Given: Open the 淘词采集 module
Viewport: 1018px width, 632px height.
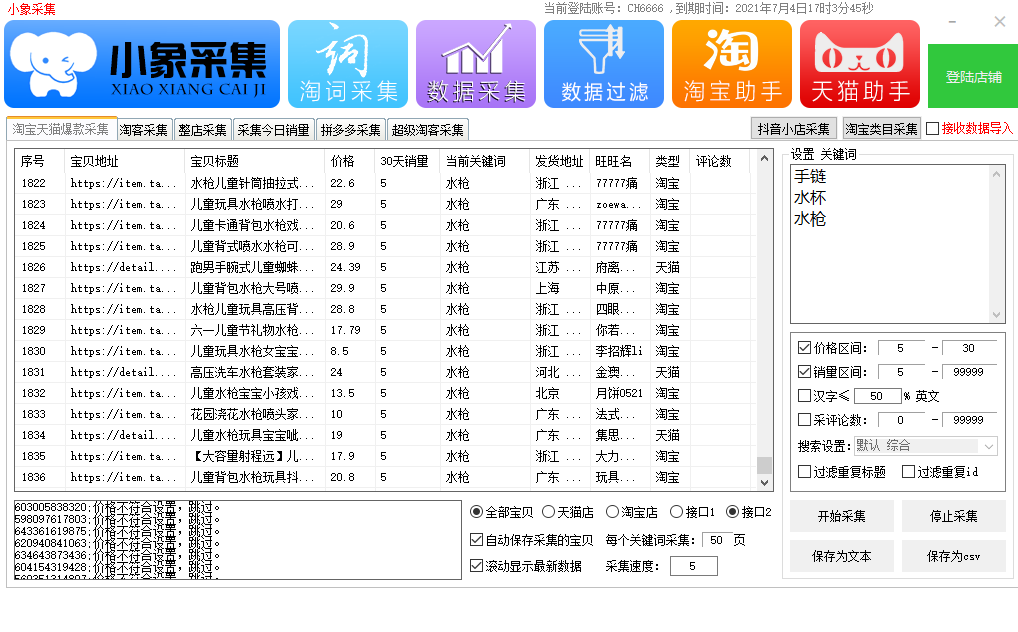Looking at the screenshot, I should (348, 64).
